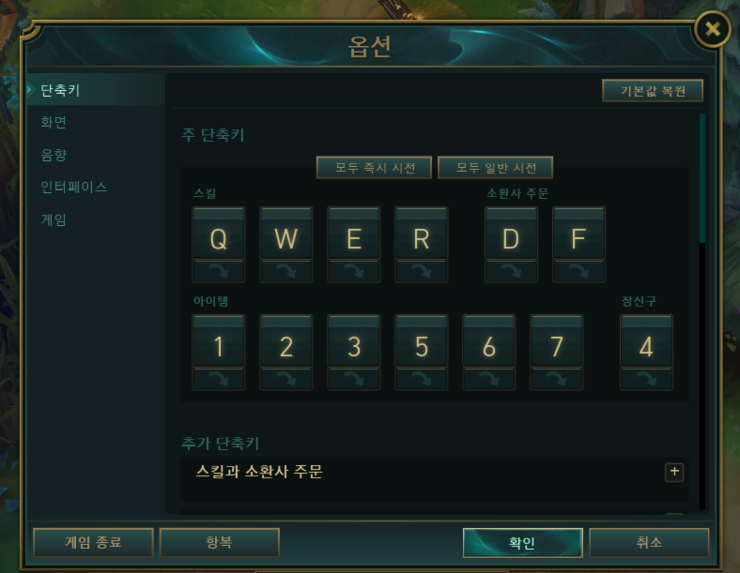Click the cast arrow under trinket key 4

646,379
